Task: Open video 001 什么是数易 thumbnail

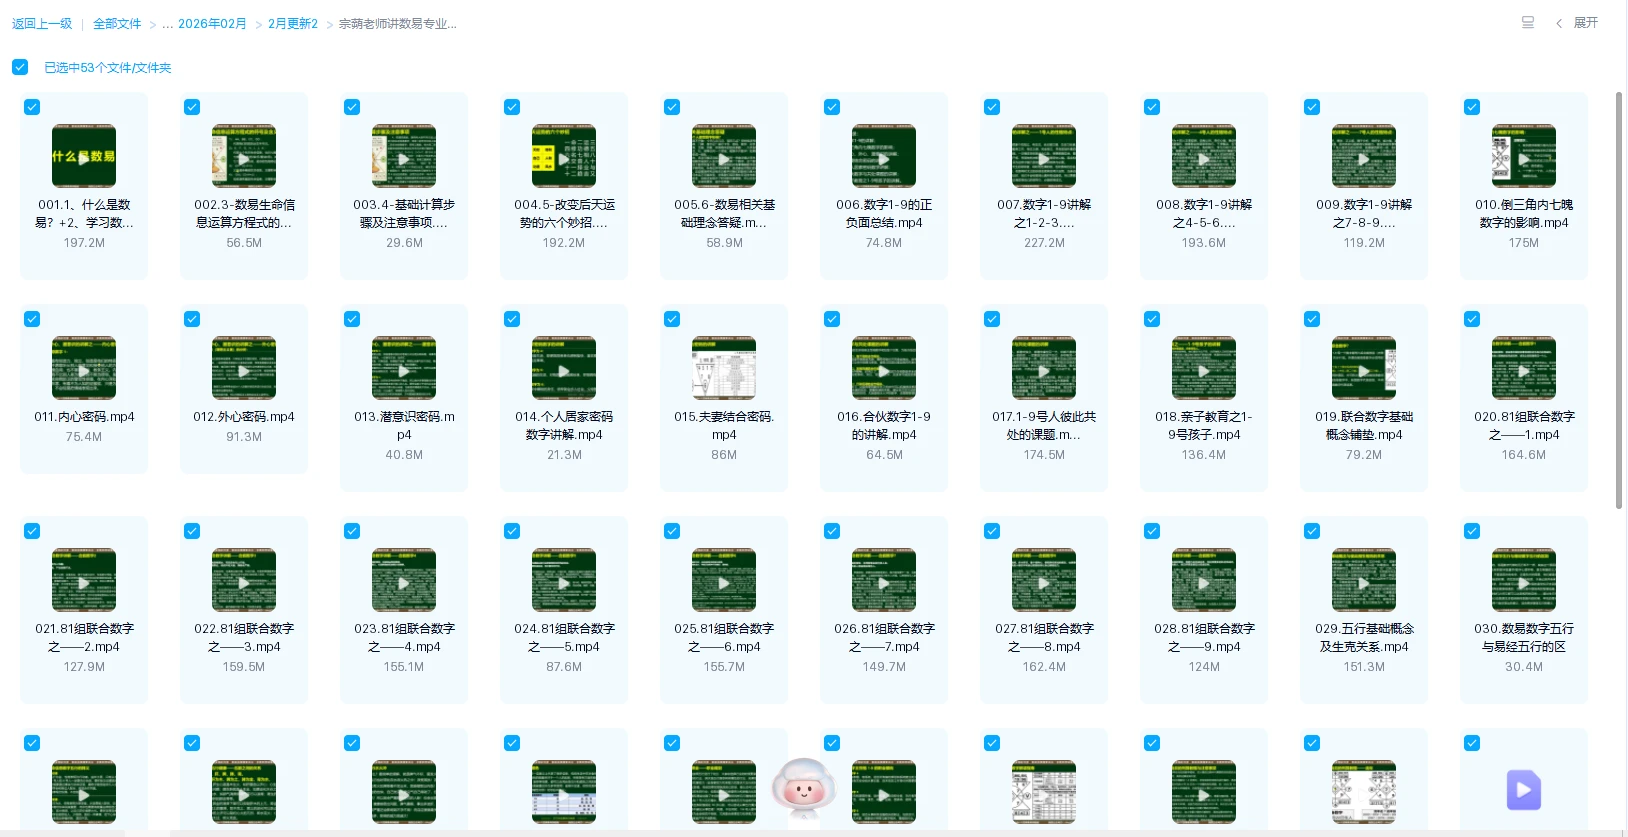Action: click(84, 156)
